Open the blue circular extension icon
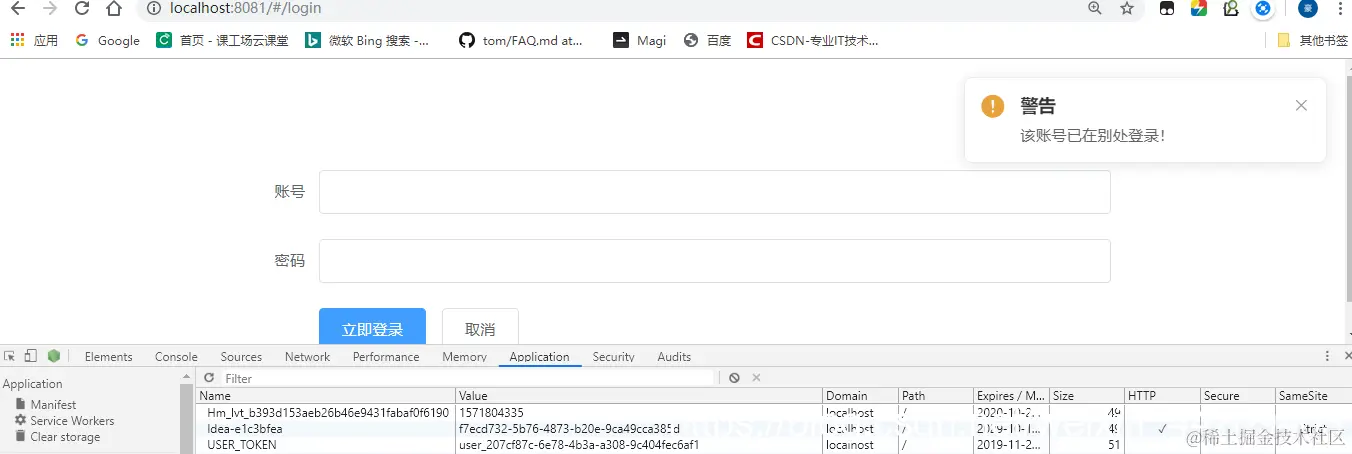 pos(1264,9)
